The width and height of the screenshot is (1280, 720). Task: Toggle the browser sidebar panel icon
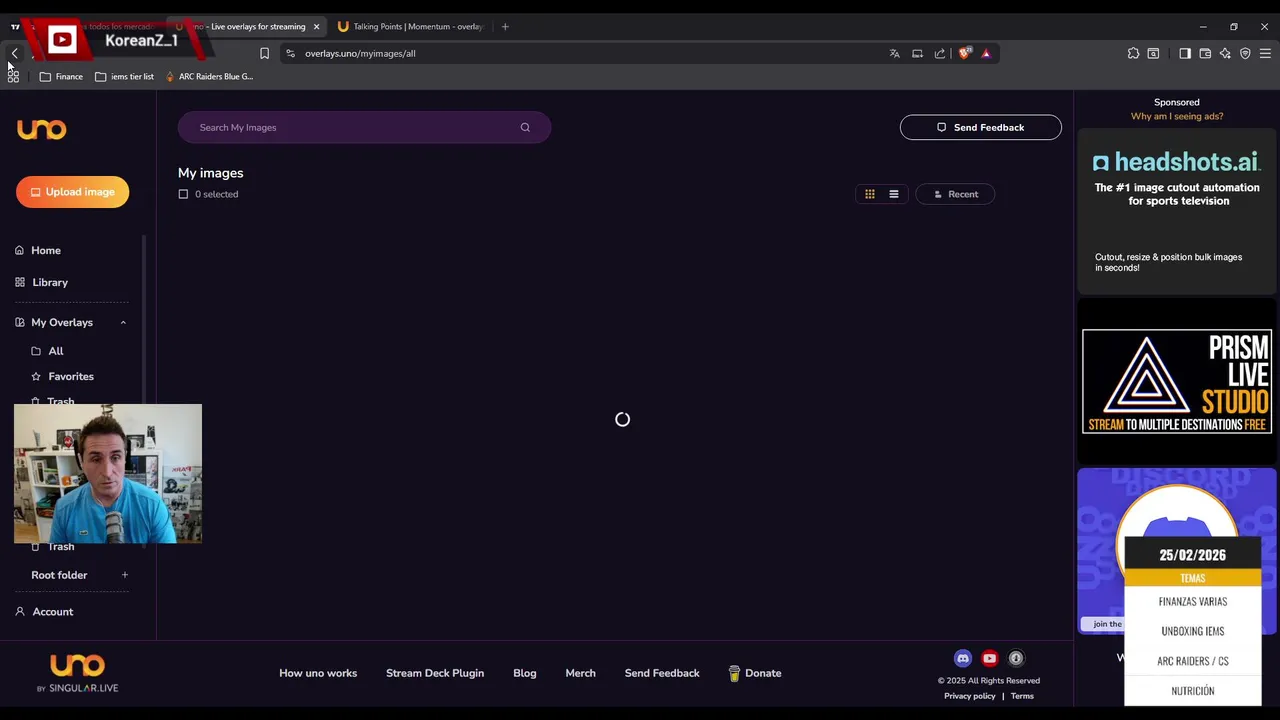tap(1185, 53)
